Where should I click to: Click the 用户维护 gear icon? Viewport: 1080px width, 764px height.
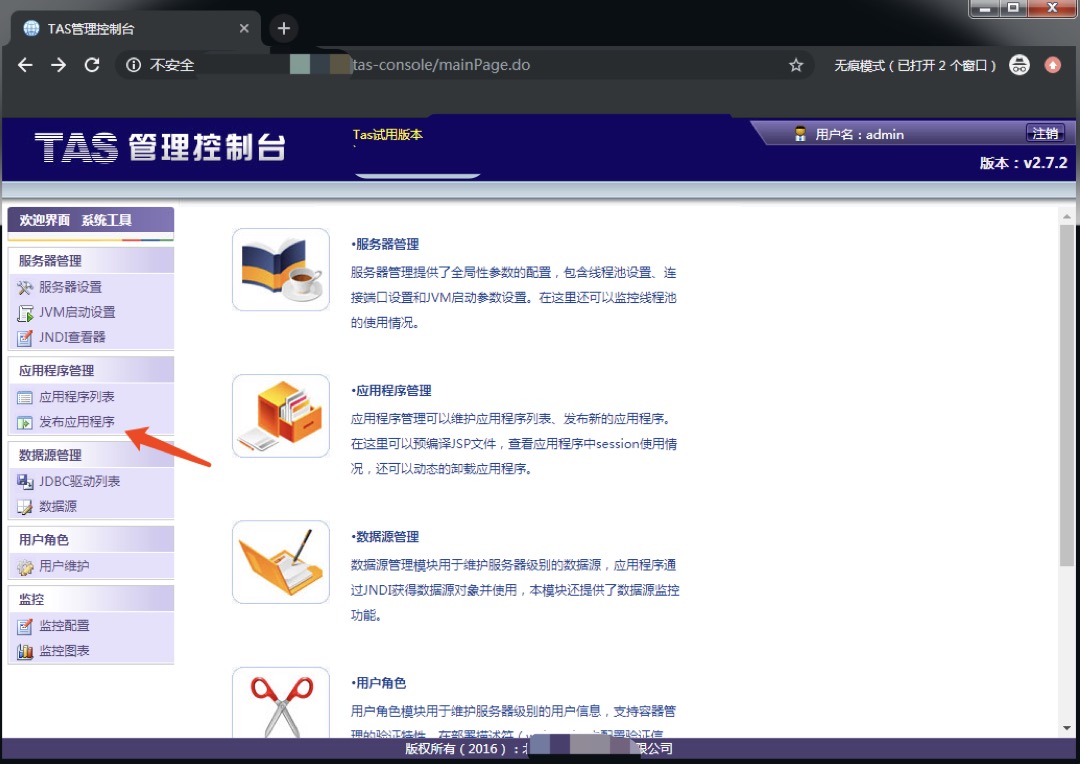point(25,566)
